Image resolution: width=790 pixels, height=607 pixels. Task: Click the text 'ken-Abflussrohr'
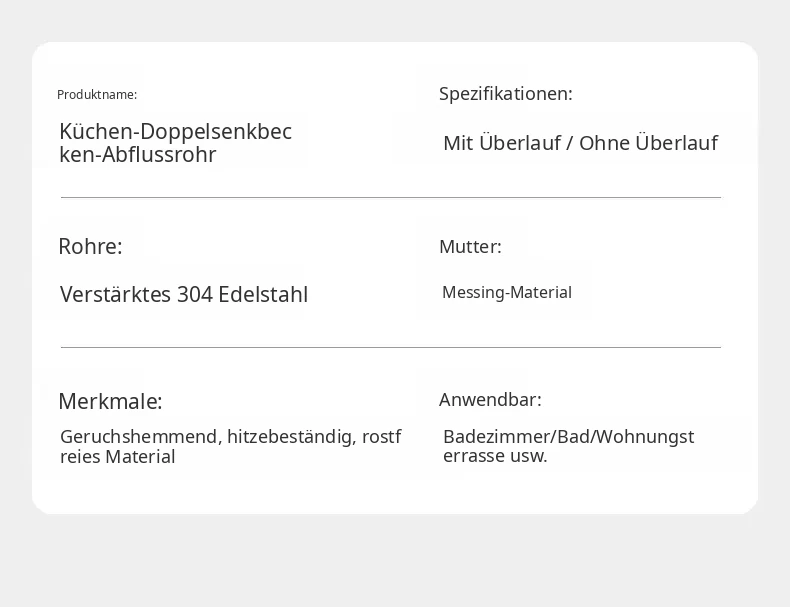[x=138, y=155]
